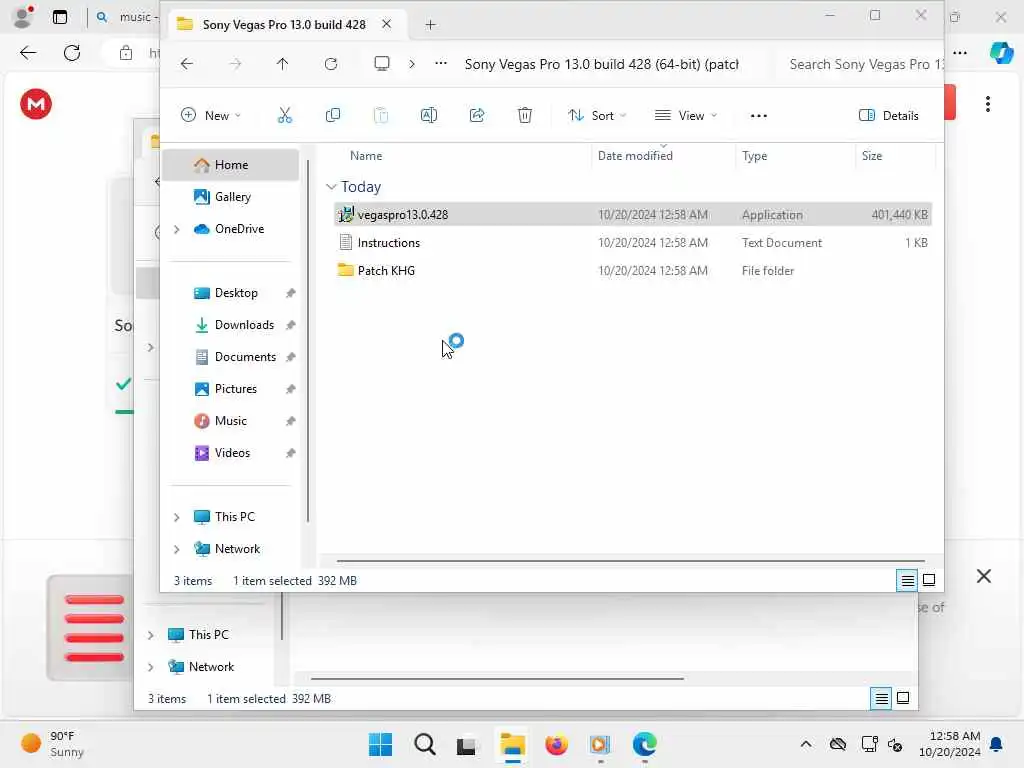This screenshot has height=768, width=1024.
Task: Open Gallery in navigation pane
Action: (231, 197)
